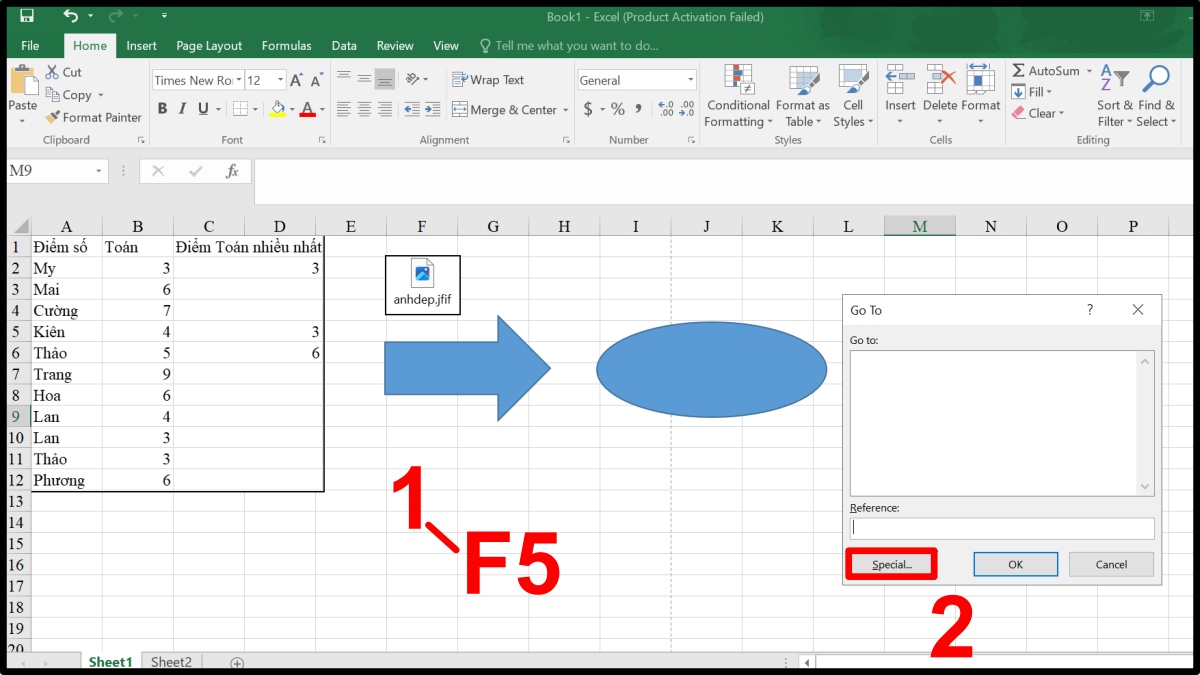Viewport: 1200px width, 675px height.
Task: Open the Sheet2 worksheet tab
Action: [x=170, y=661]
